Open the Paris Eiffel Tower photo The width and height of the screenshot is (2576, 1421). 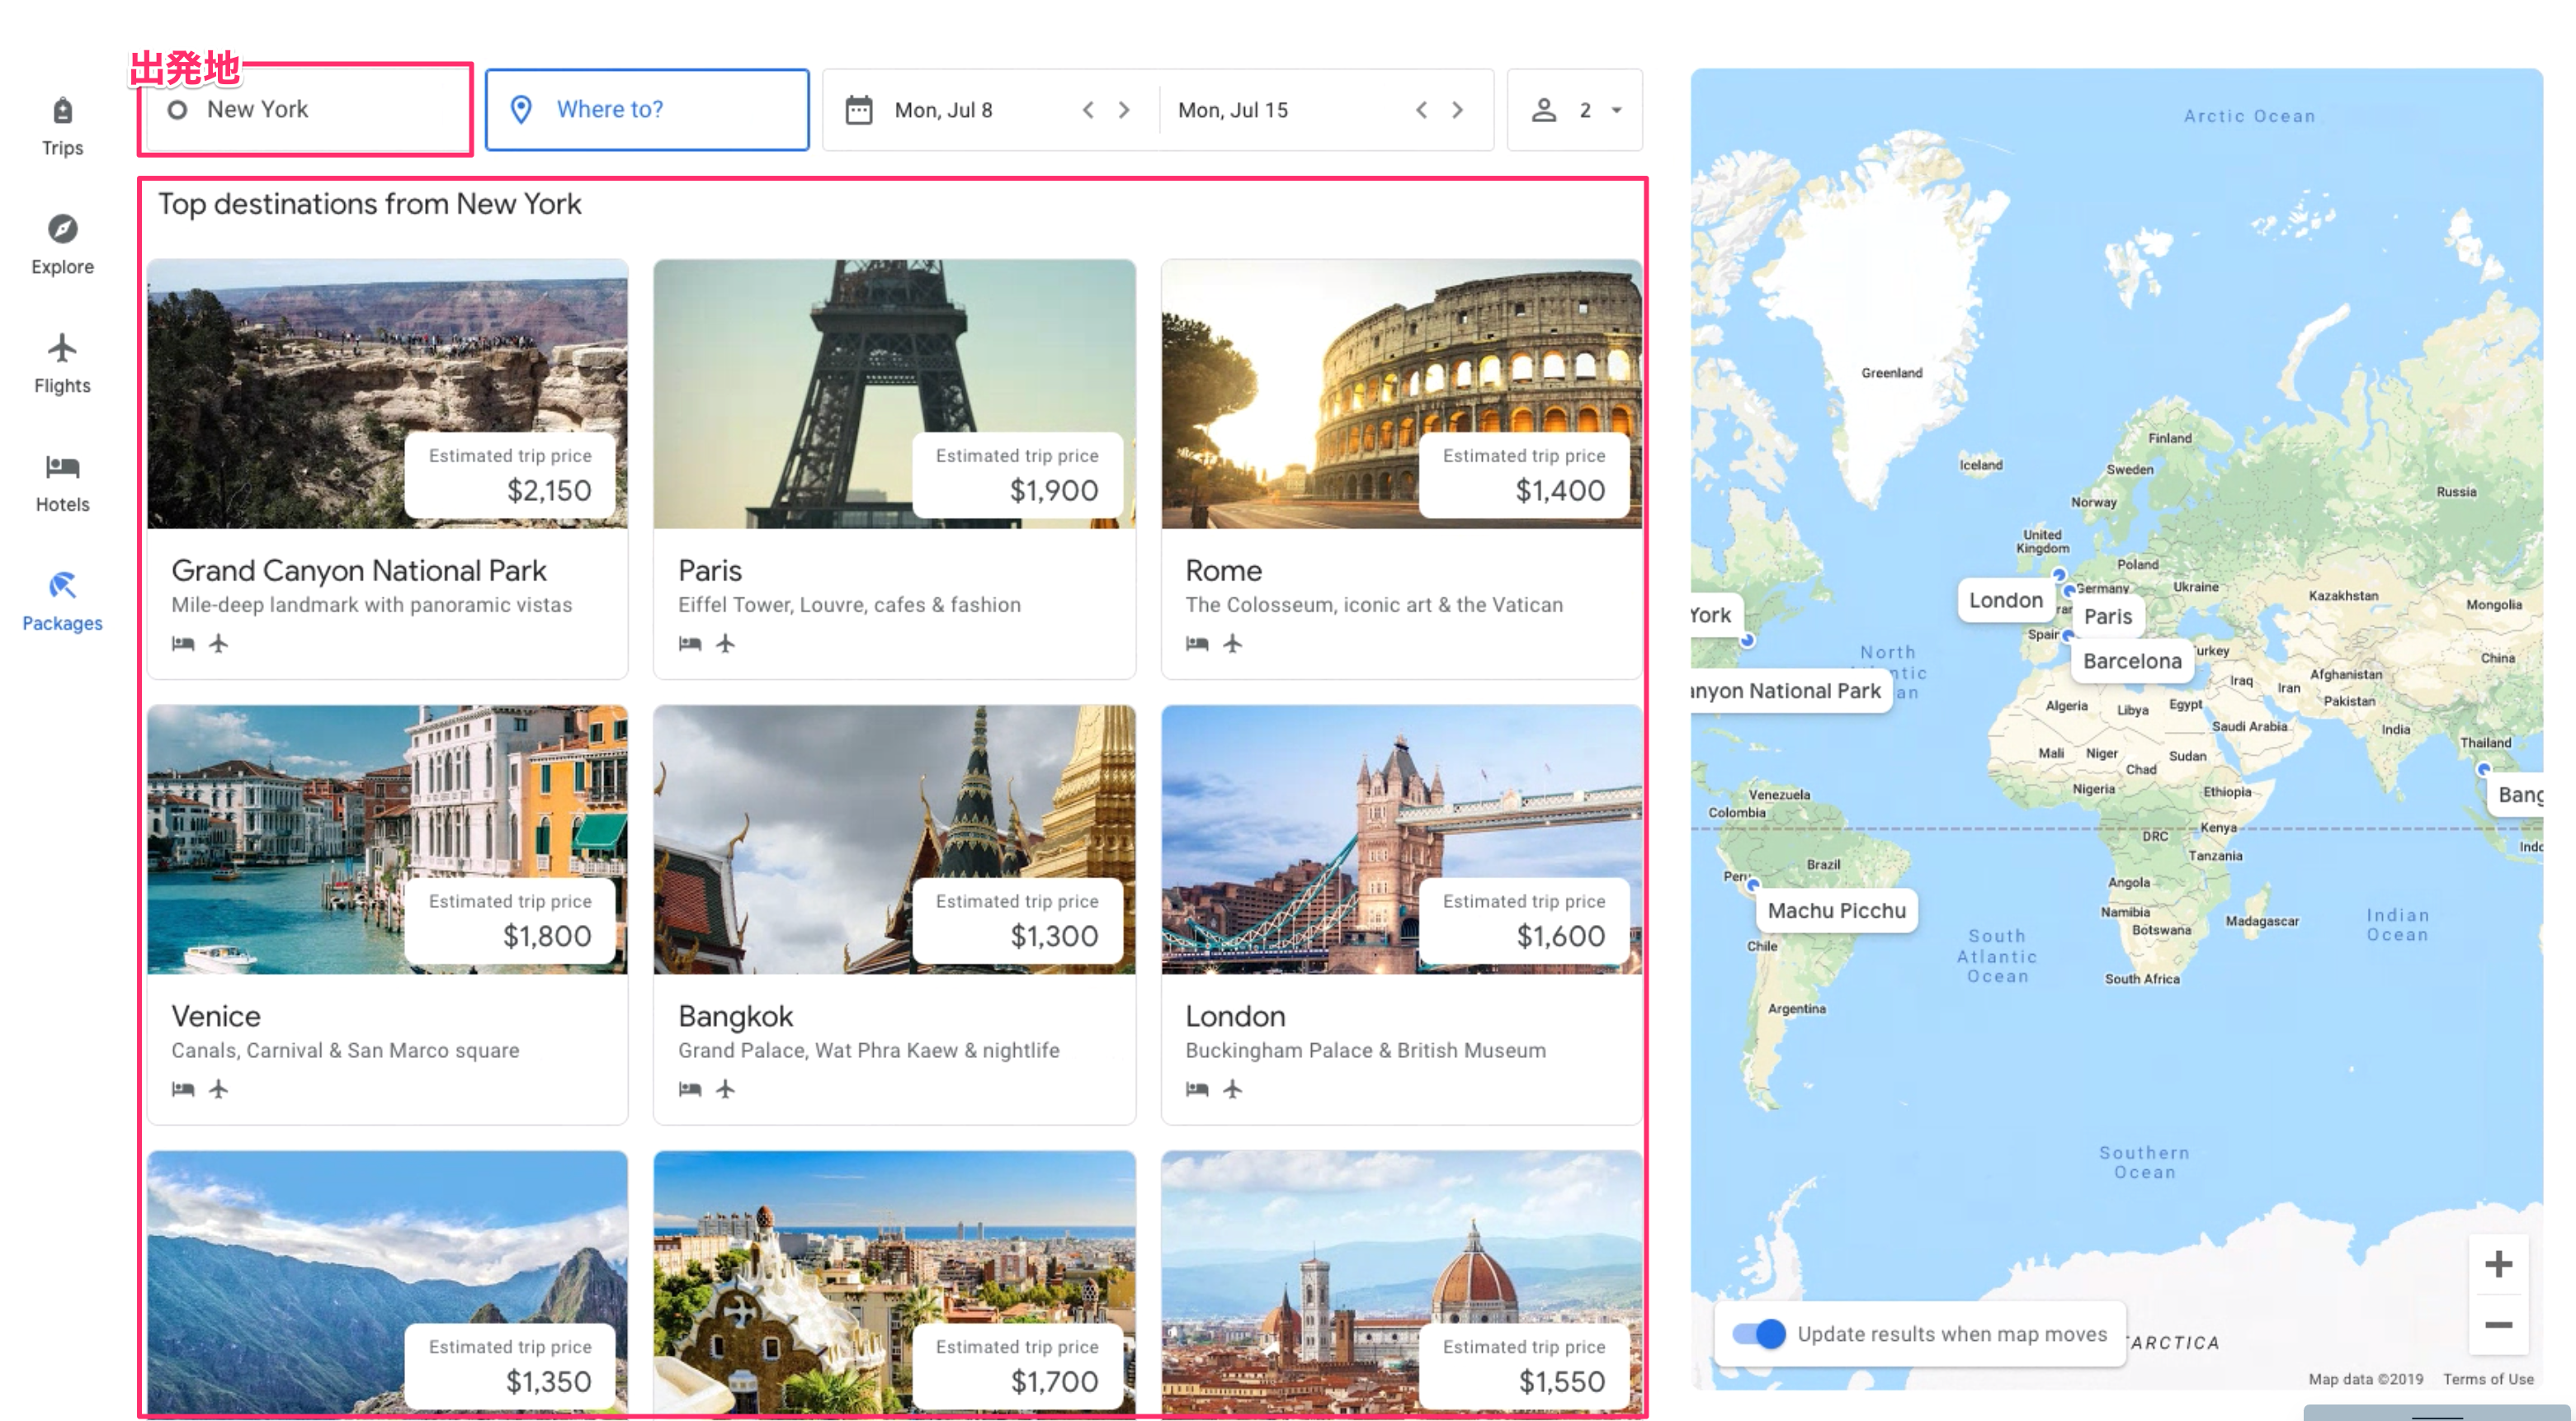click(x=894, y=394)
